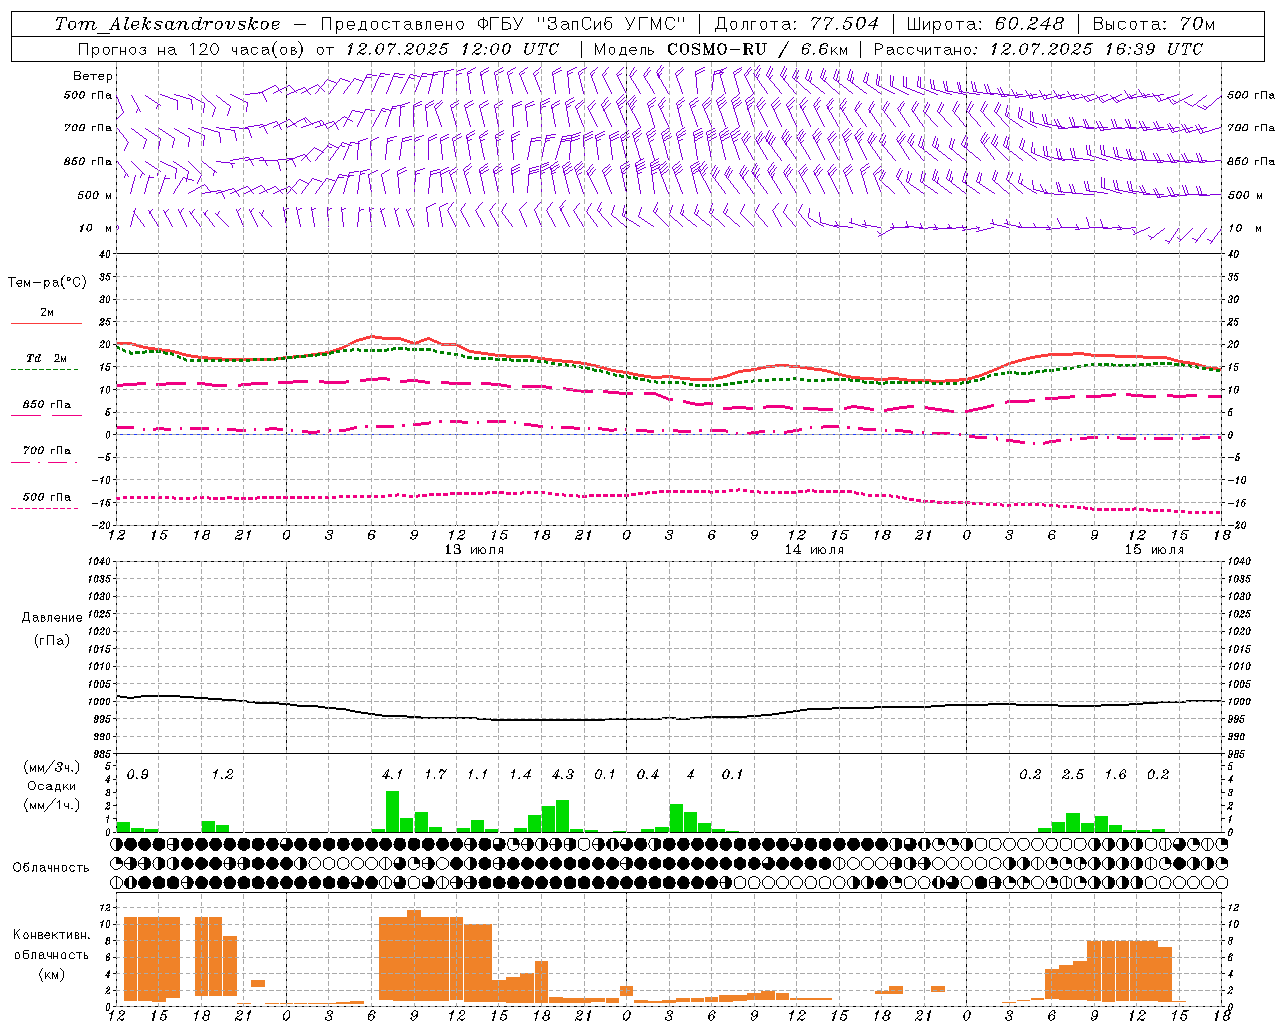Click the 850 гПа temperature legend label
The height and width of the screenshot is (1024, 1280).
coord(47,405)
